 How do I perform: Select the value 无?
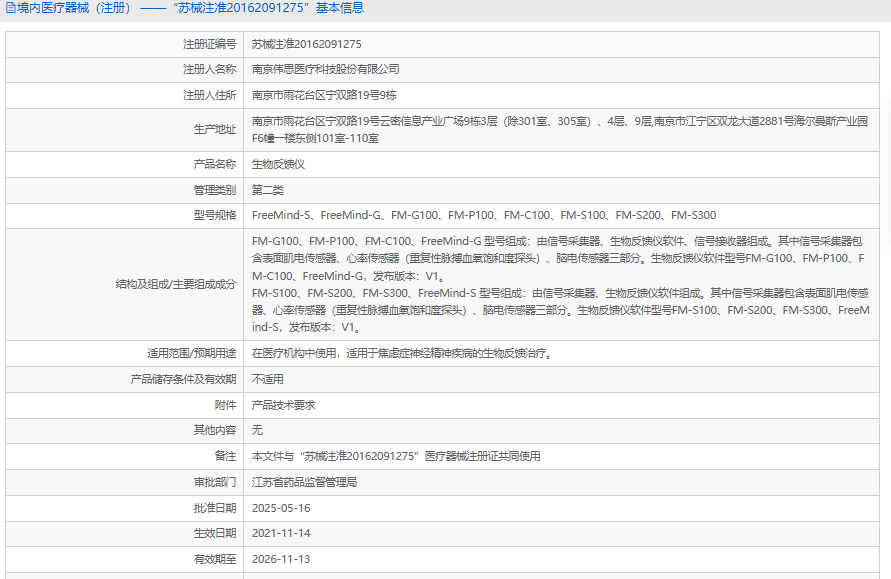pyautogui.click(x=257, y=430)
